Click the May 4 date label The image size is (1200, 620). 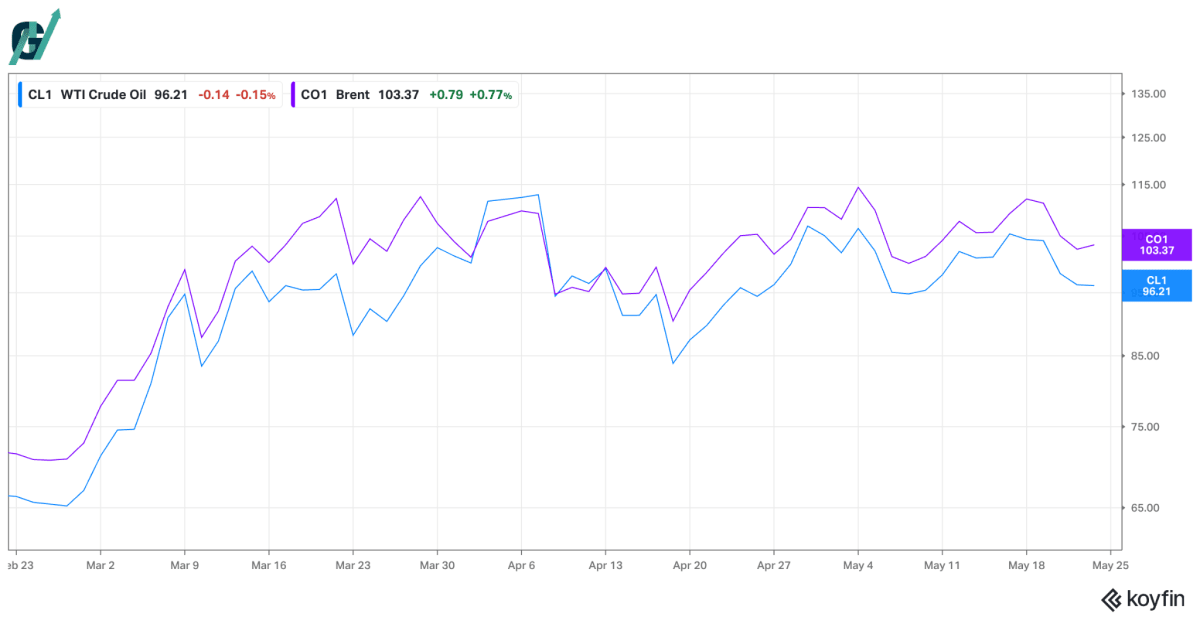[x=858, y=565]
